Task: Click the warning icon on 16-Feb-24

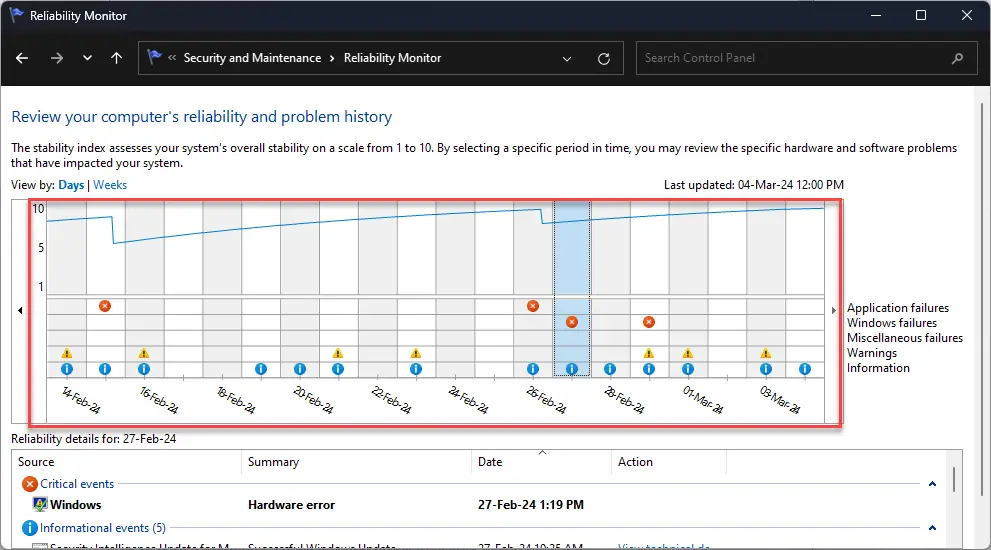Action: point(144,353)
